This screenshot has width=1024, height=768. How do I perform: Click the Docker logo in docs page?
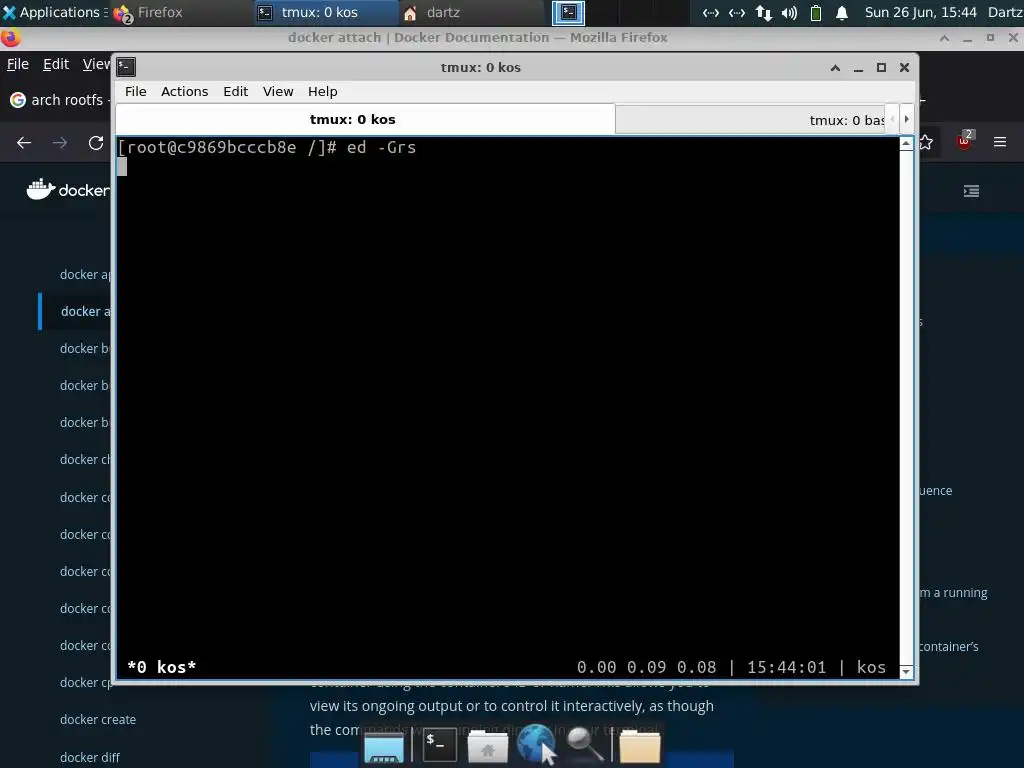pyautogui.click(x=68, y=190)
